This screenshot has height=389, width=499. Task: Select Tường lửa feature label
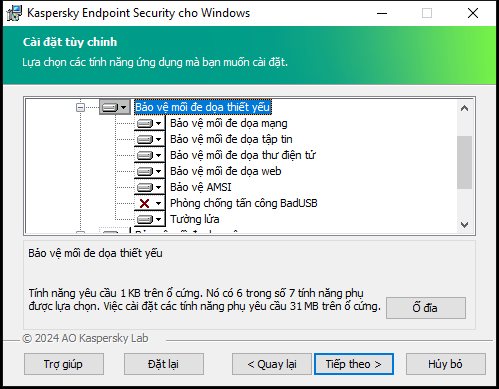(195, 219)
